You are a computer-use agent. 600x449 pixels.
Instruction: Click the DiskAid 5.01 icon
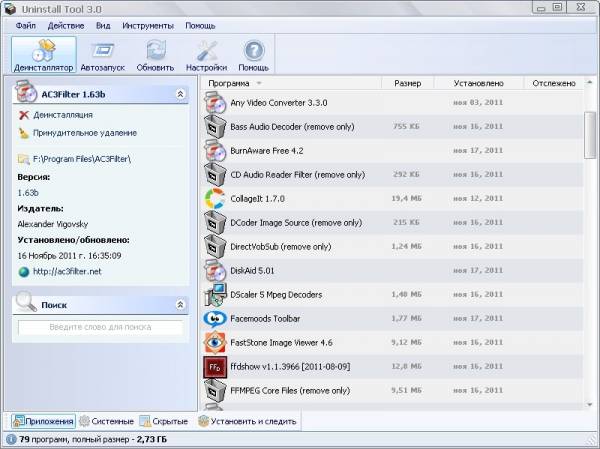215,271
